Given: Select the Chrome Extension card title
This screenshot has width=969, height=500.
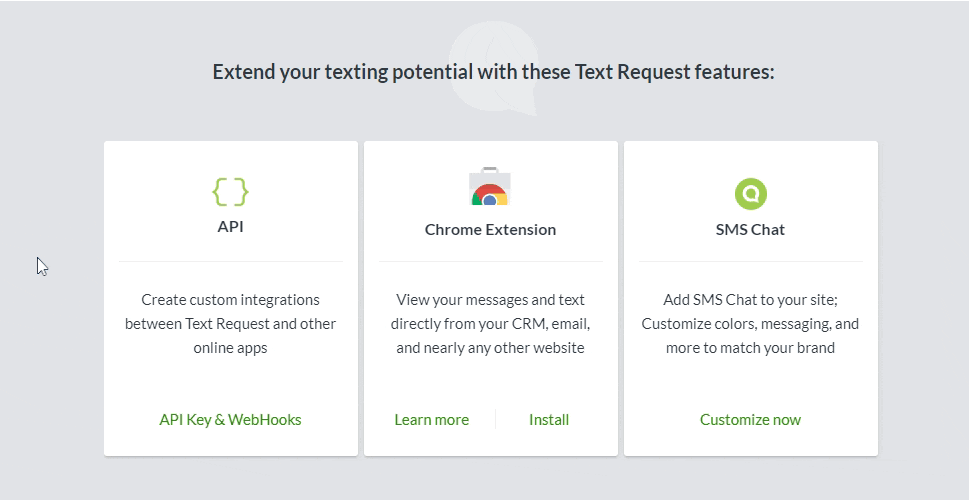Looking at the screenshot, I should (490, 230).
